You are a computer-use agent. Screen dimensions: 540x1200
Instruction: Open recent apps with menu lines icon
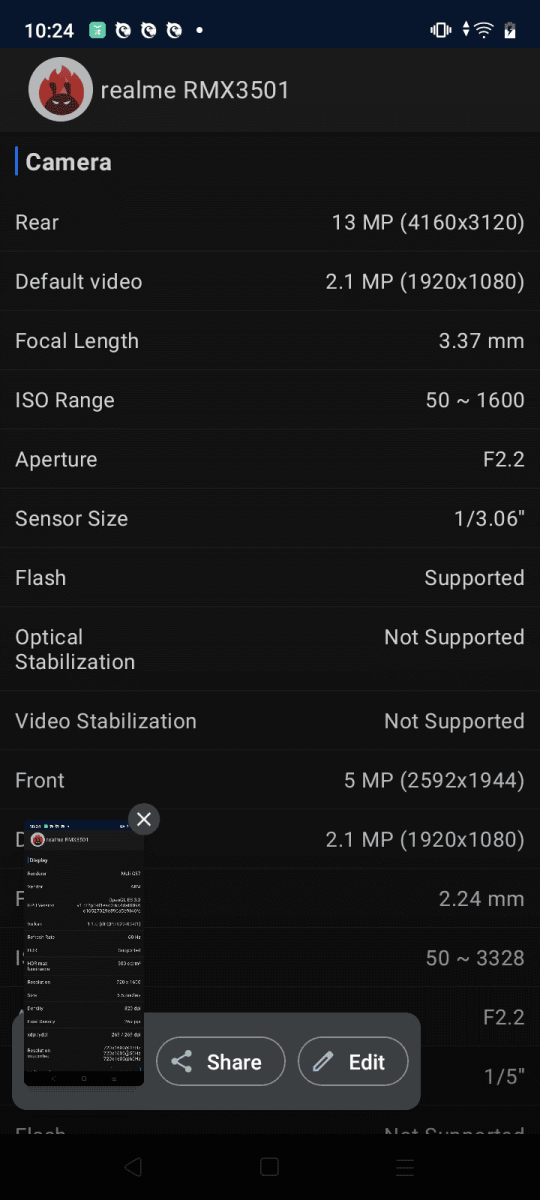tap(405, 1167)
